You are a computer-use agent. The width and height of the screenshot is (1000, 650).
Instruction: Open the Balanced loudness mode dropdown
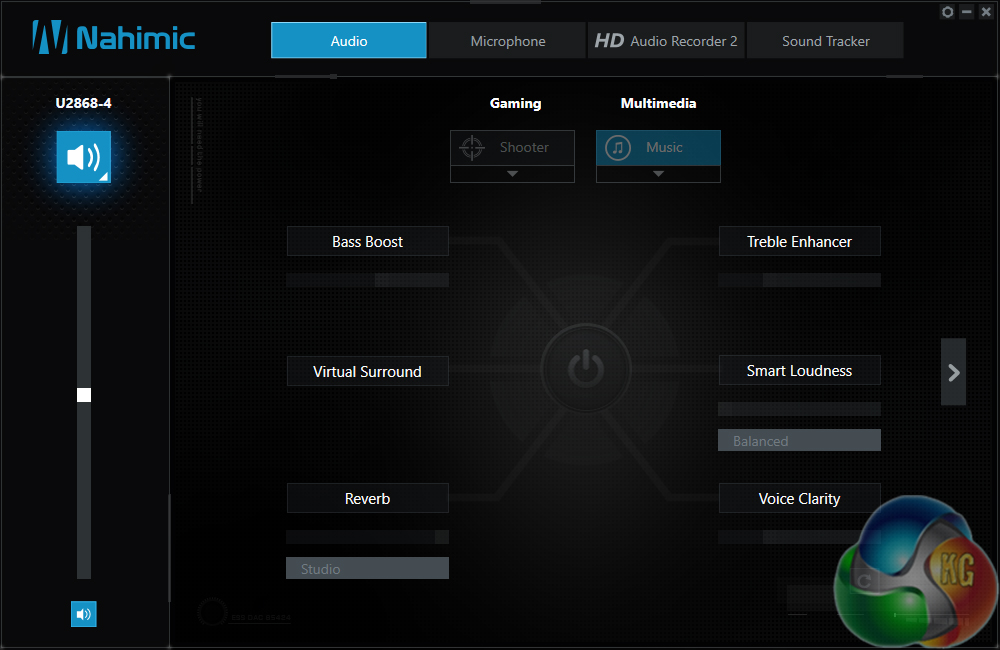tap(799, 440)
